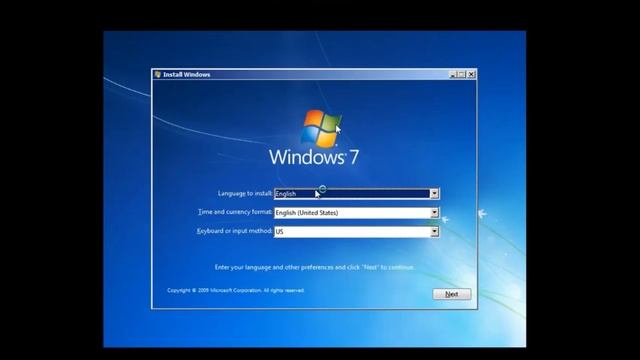Viewport: 640px width, 360px height.
Task: Expand the Time and currency format dropdown arrow
Action: [x=434, y=213]
